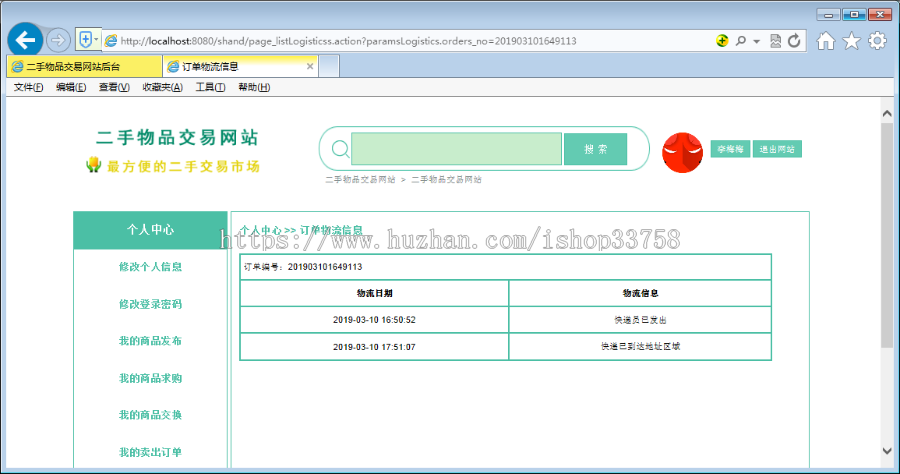Click the username button beside avatar

pyautogui.click(x=730, y=149)
